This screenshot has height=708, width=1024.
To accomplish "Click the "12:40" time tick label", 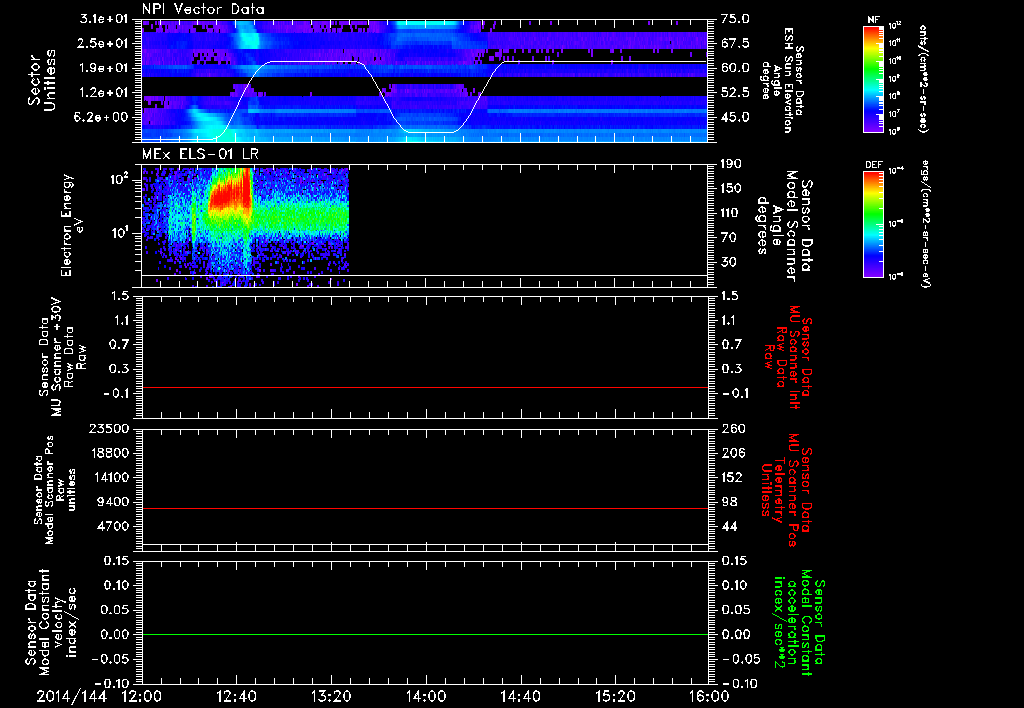I will (x=236, y=696).
